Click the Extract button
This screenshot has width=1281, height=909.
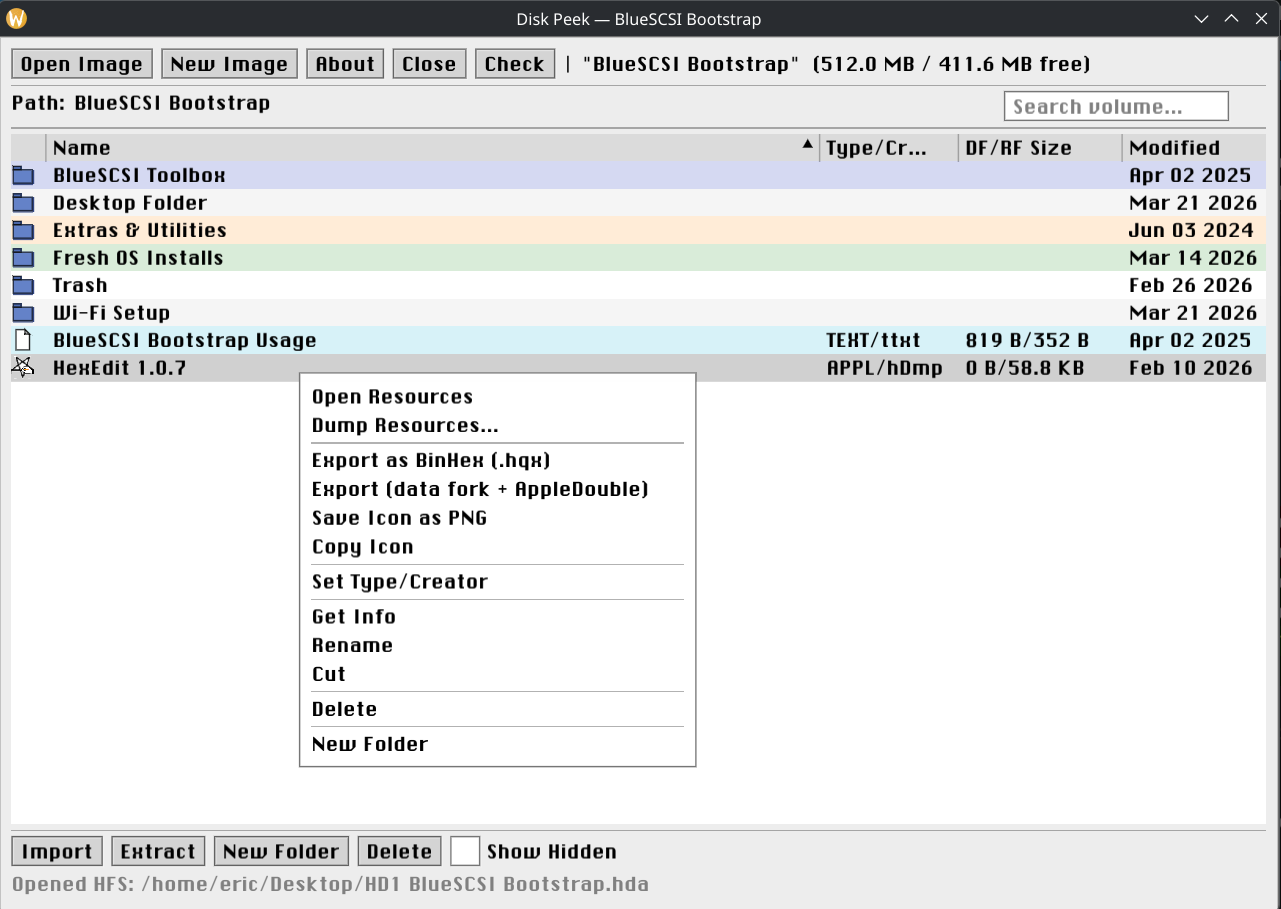[x=157, y=850]
